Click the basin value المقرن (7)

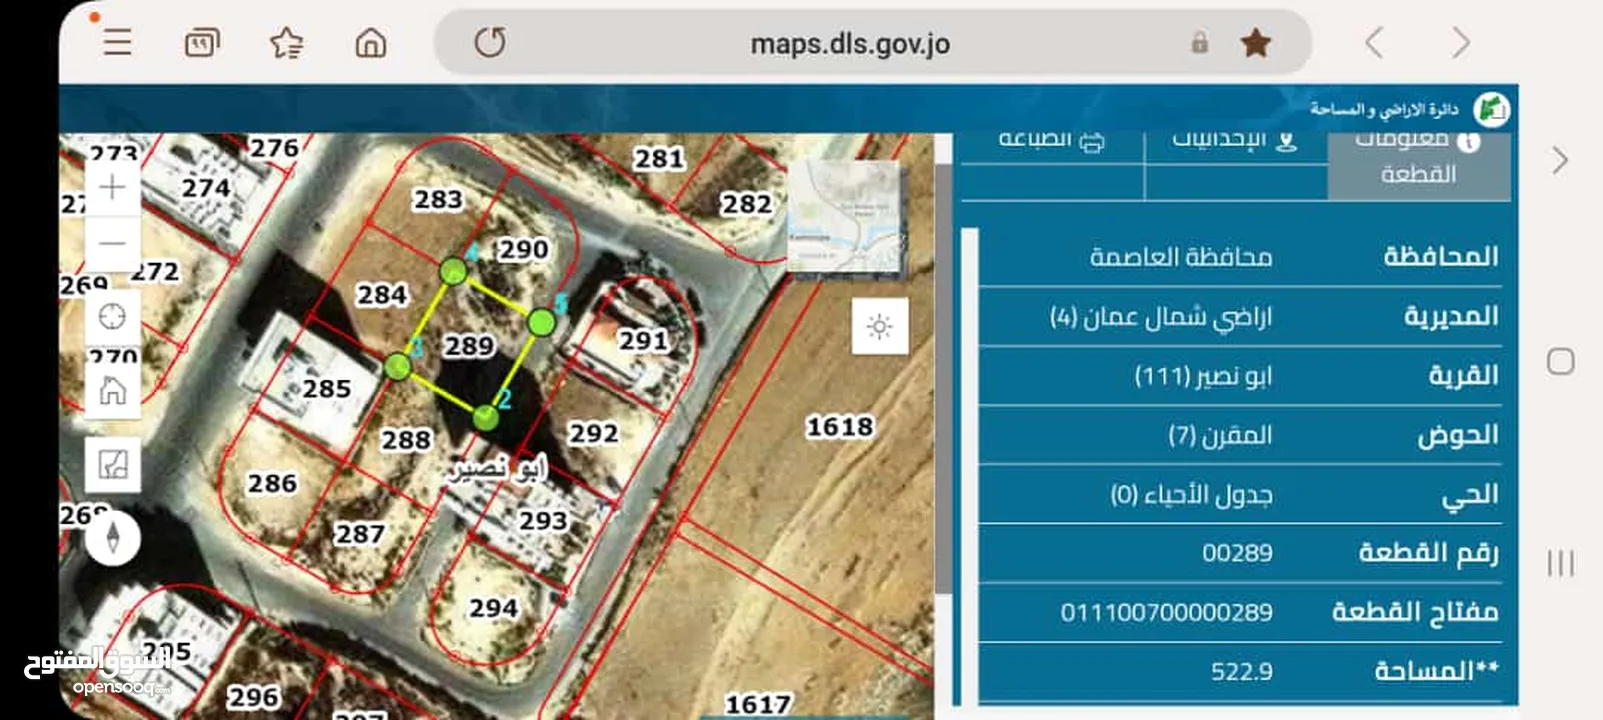pyautogui.click(x=1220, y=435)
